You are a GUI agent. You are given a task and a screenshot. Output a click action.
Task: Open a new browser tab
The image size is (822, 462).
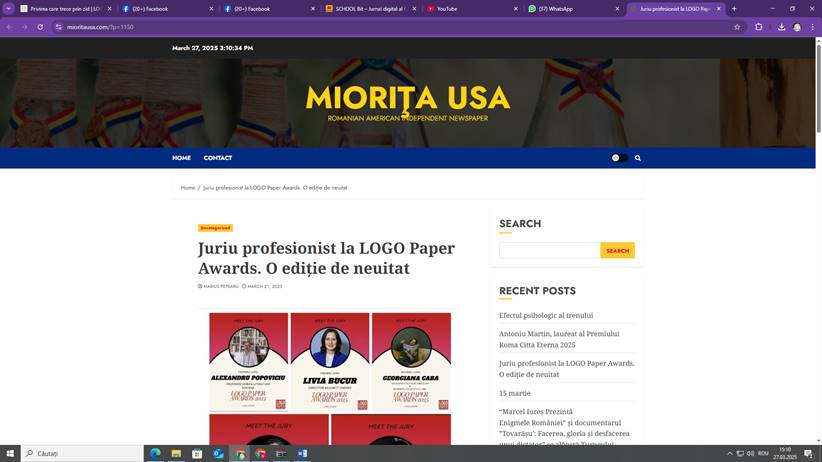tap(734, 9)
